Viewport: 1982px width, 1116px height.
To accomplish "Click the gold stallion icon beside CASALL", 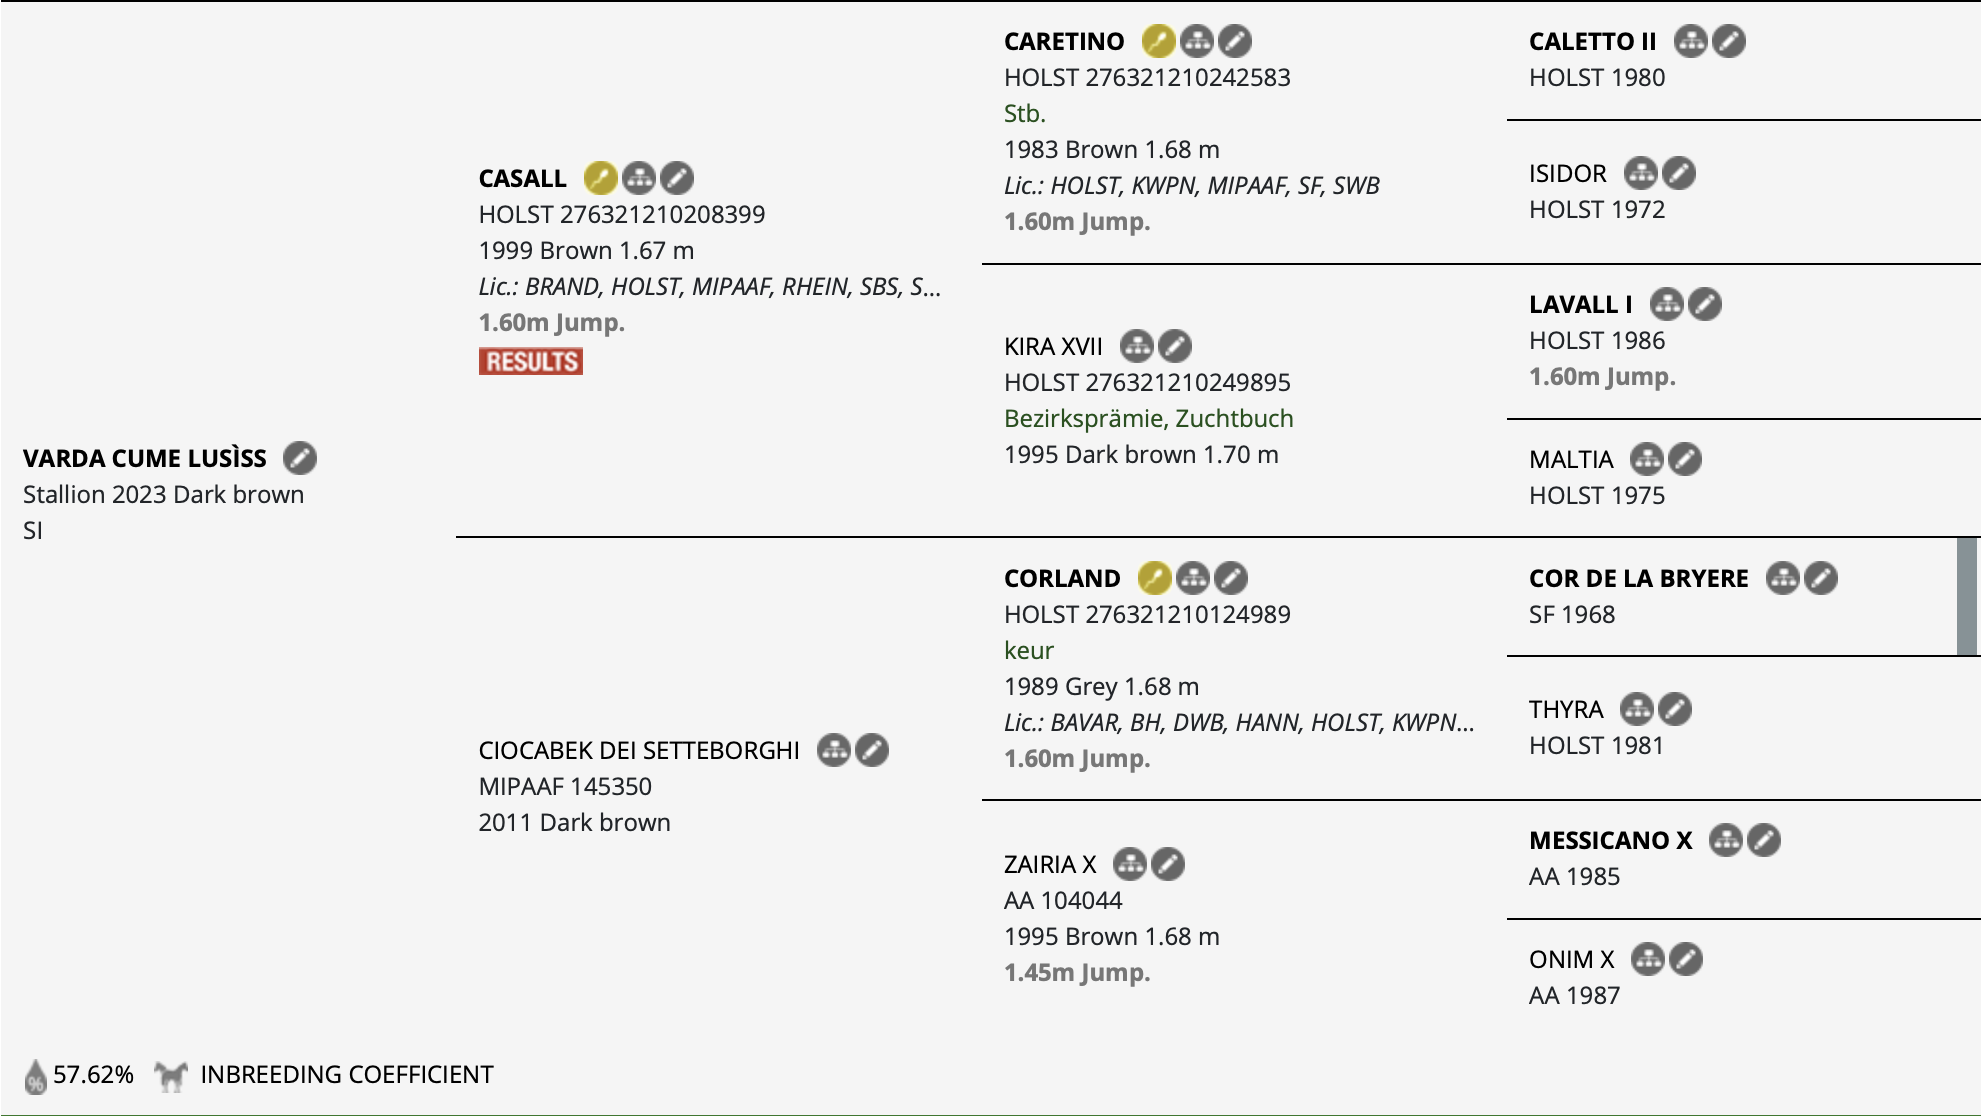I will [x=600, y=178].
